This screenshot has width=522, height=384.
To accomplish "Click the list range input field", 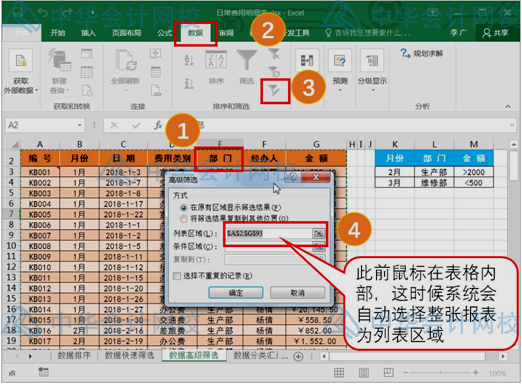I will (x=269, y=233).
